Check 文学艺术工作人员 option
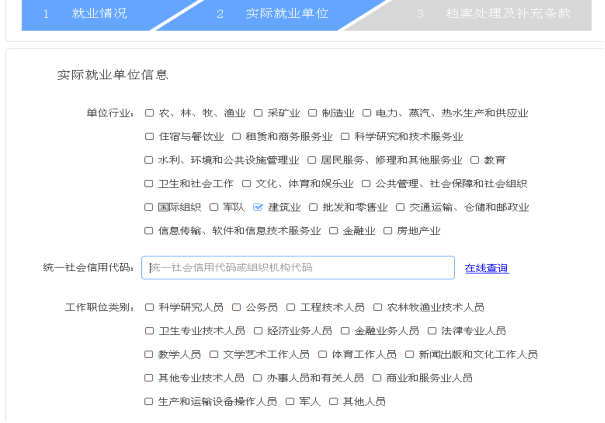This screenshot has width=605, height=423. (x=214, y=354)
